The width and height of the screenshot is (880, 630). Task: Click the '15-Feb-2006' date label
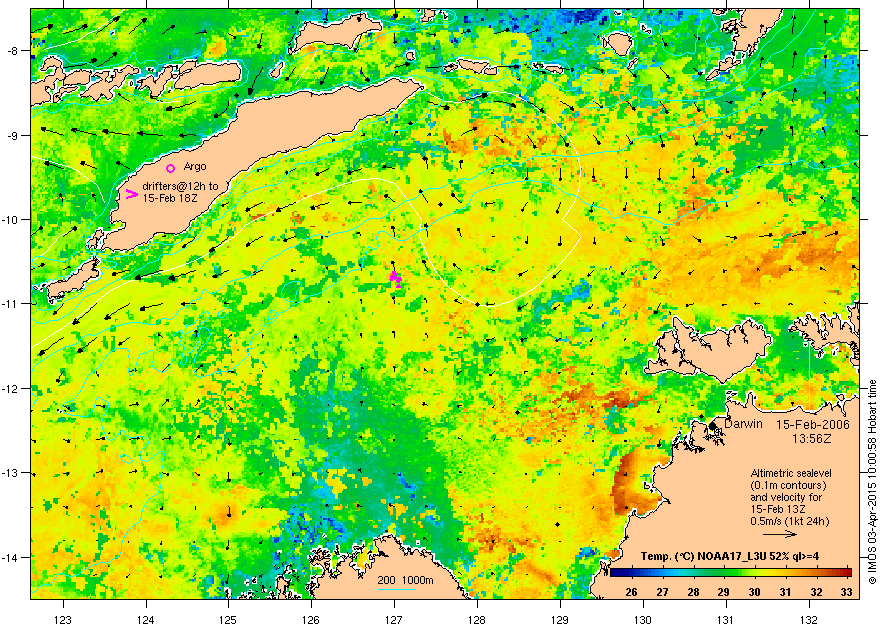pos(813,425)
